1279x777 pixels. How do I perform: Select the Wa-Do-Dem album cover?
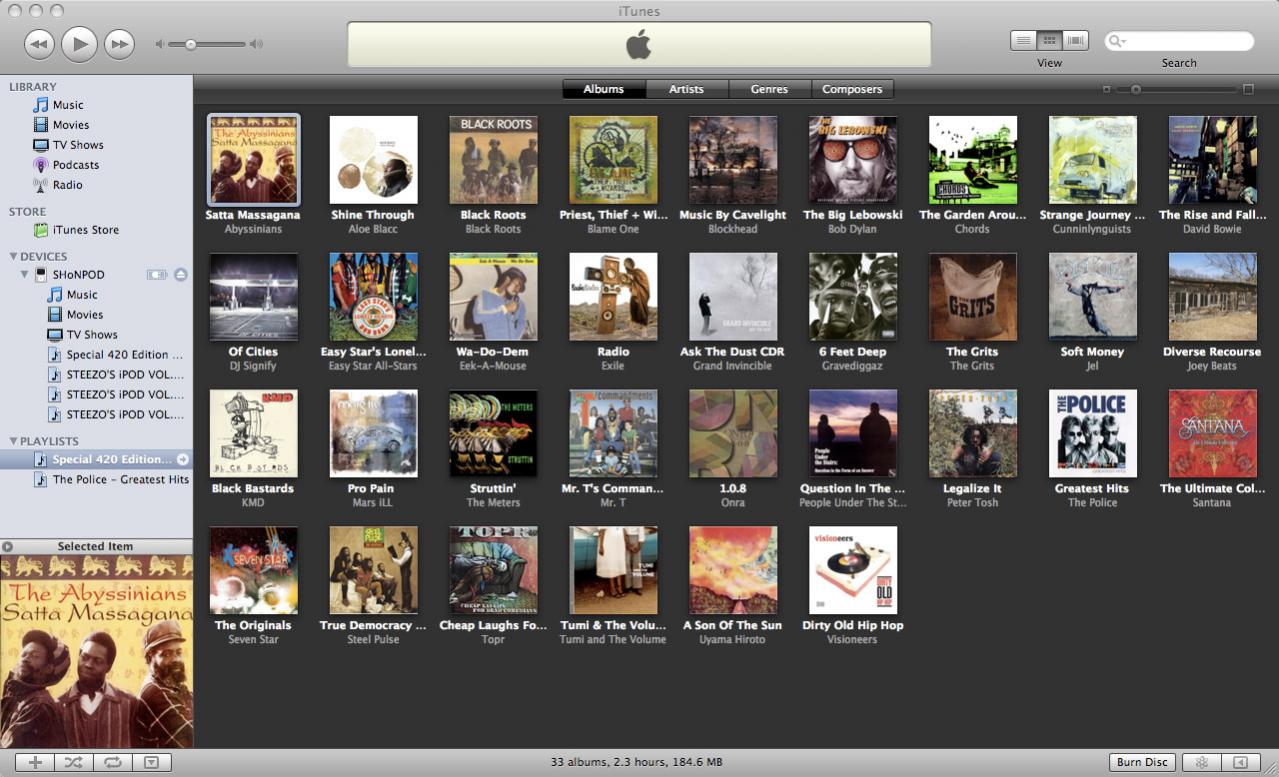pyautogui.click(x=493, y=297)
